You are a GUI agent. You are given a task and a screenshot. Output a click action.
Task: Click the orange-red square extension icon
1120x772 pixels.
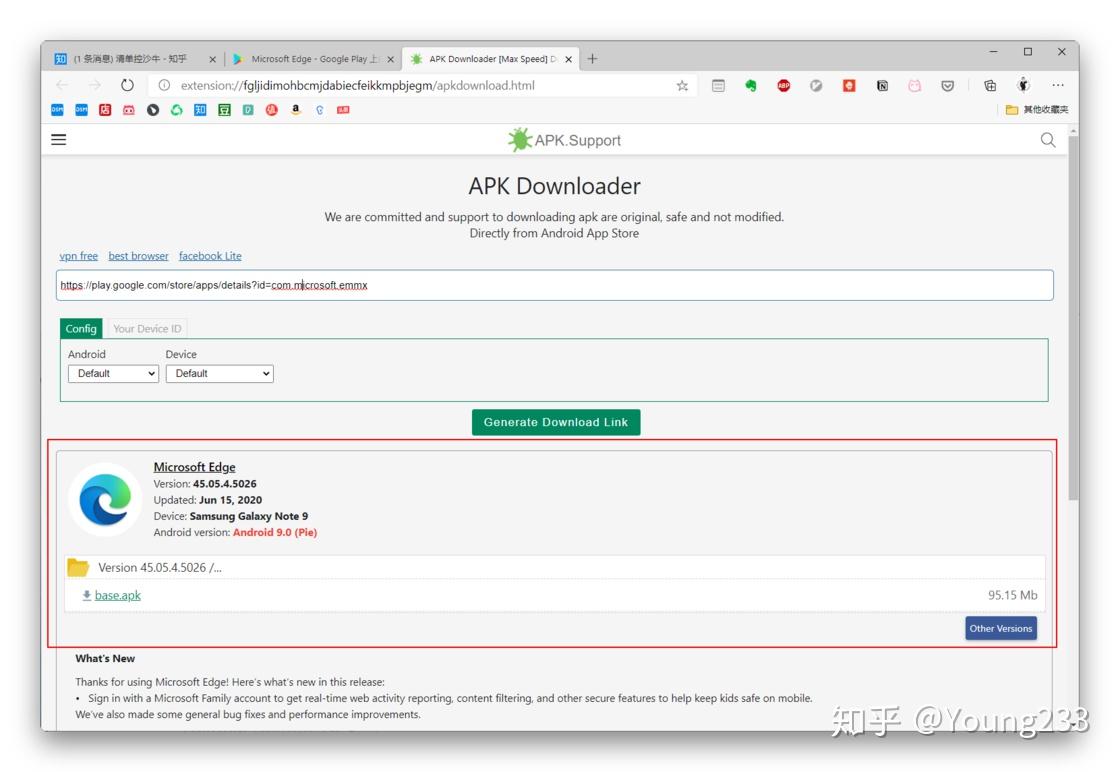[849, 86]
